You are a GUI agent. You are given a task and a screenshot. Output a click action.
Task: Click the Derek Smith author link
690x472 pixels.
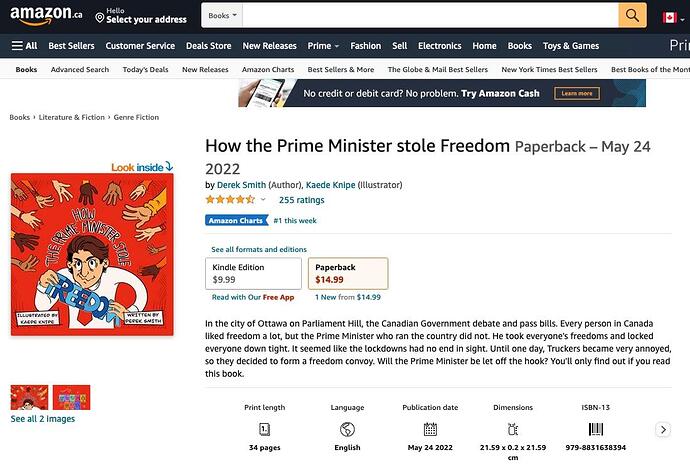click(x=241, y=185)
